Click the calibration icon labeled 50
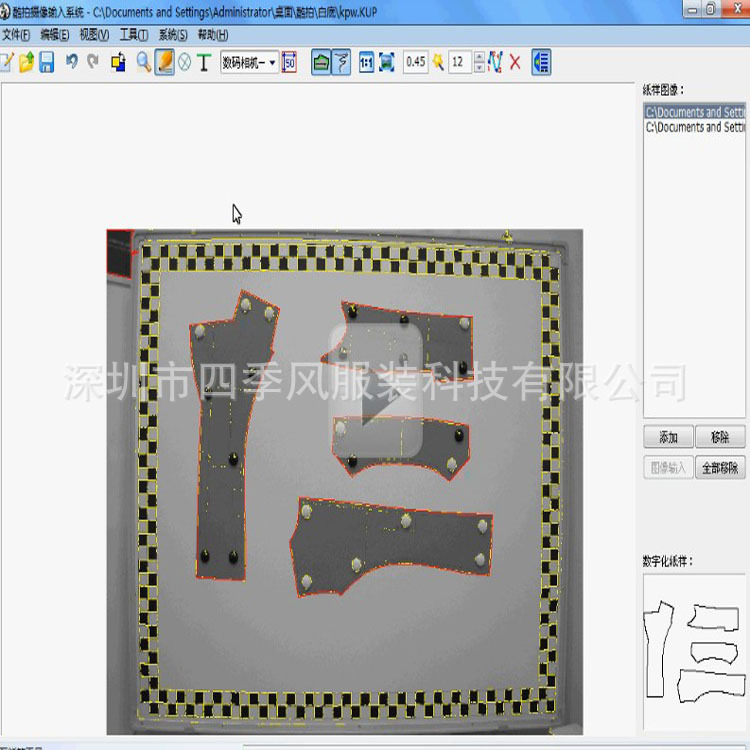The height and width of the screenshot is (750, 750). coord(289,63)
